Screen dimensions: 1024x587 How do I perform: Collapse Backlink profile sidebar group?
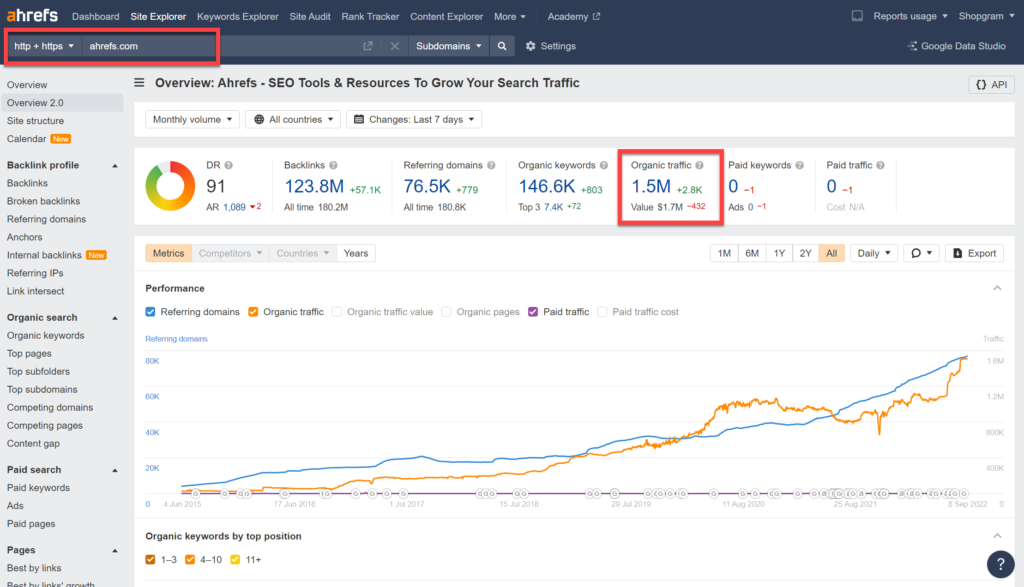tap(115, 166)
